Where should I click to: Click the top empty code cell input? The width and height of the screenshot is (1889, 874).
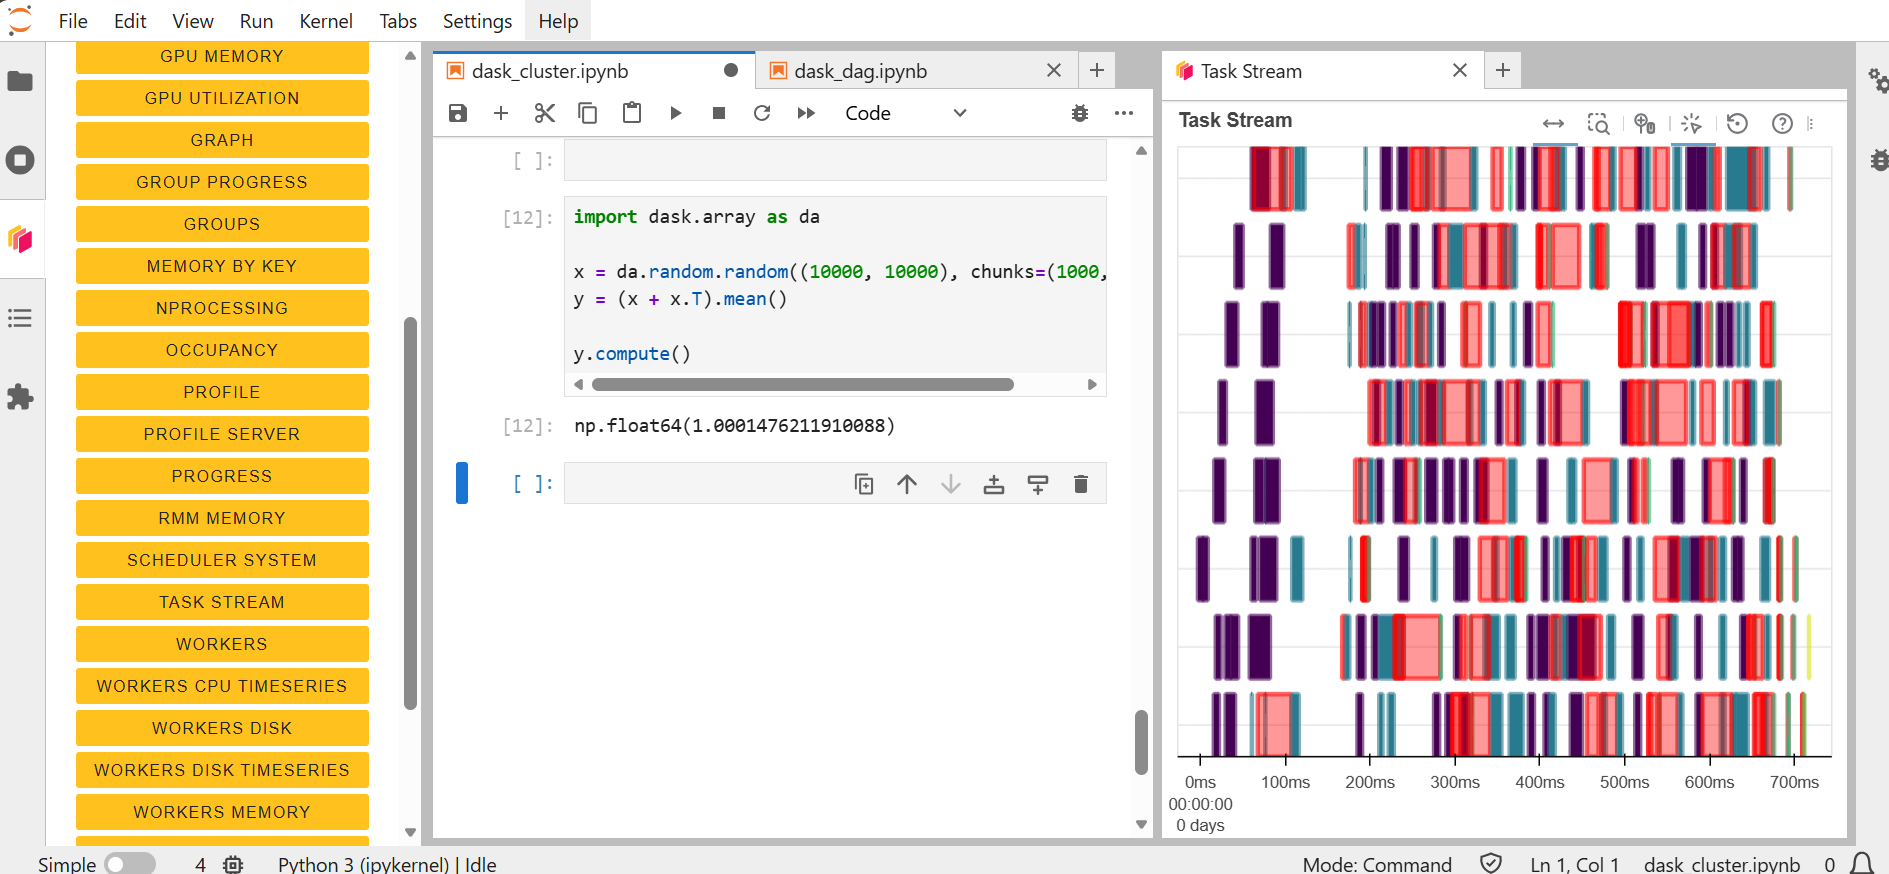click(835, 160)
